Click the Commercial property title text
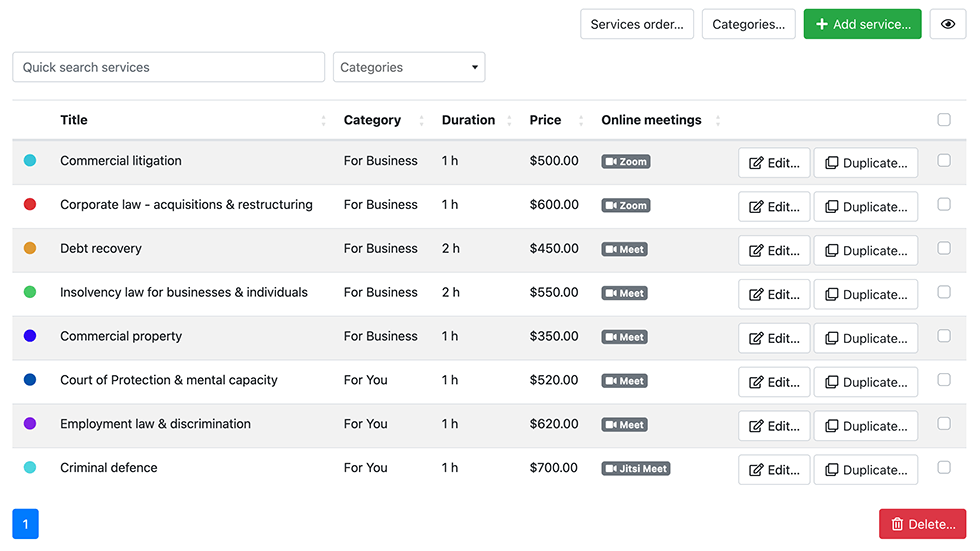The width and height of the screenshot is (980, 551). [121, 336]
